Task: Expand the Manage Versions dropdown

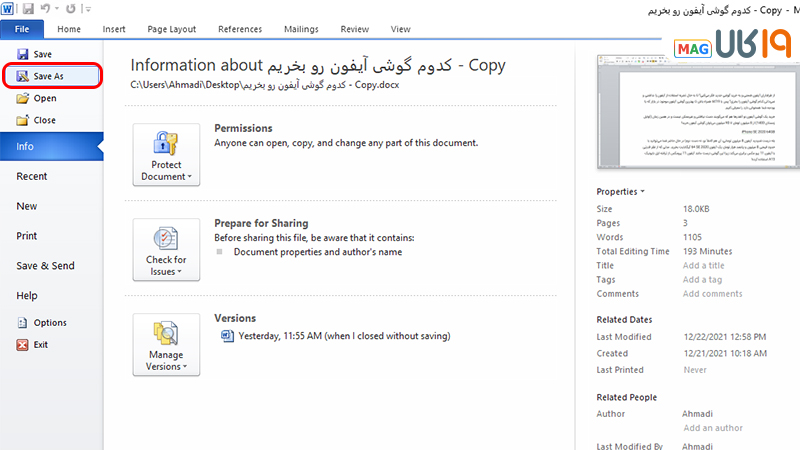Action: pyautogui.click(x=166, y=344)
